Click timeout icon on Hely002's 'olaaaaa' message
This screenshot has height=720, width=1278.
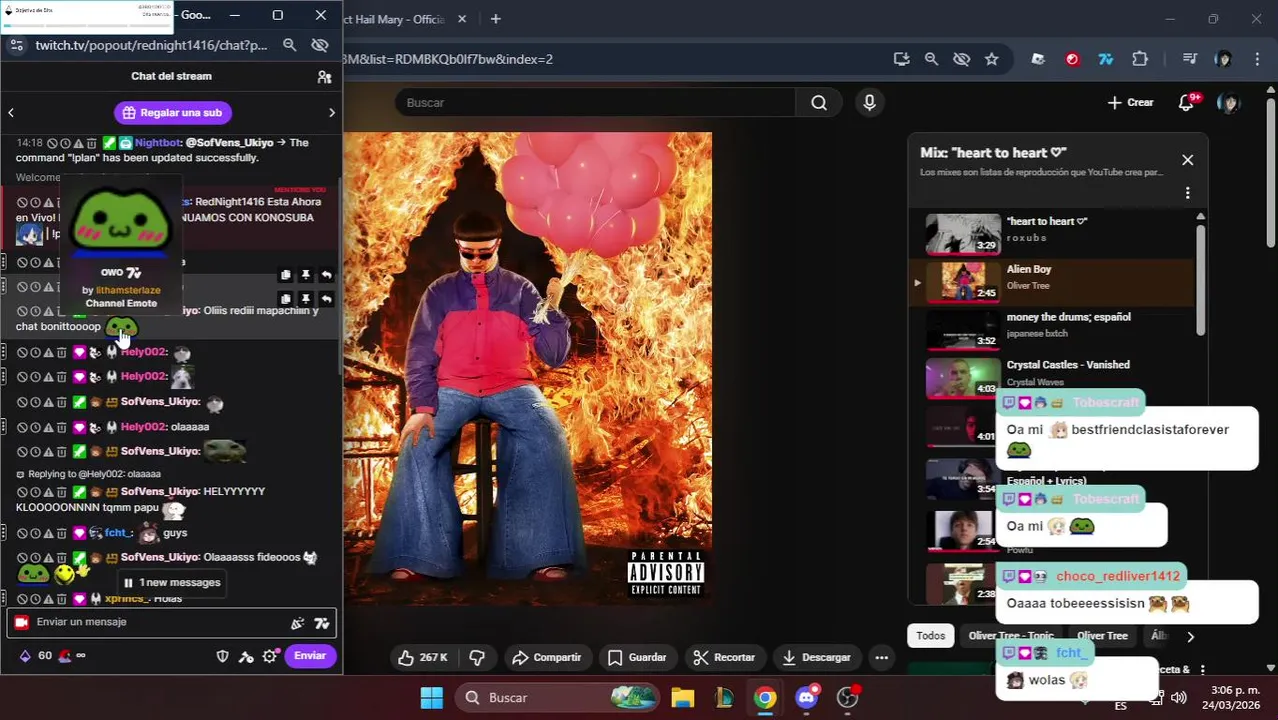(x=35, y=427)
